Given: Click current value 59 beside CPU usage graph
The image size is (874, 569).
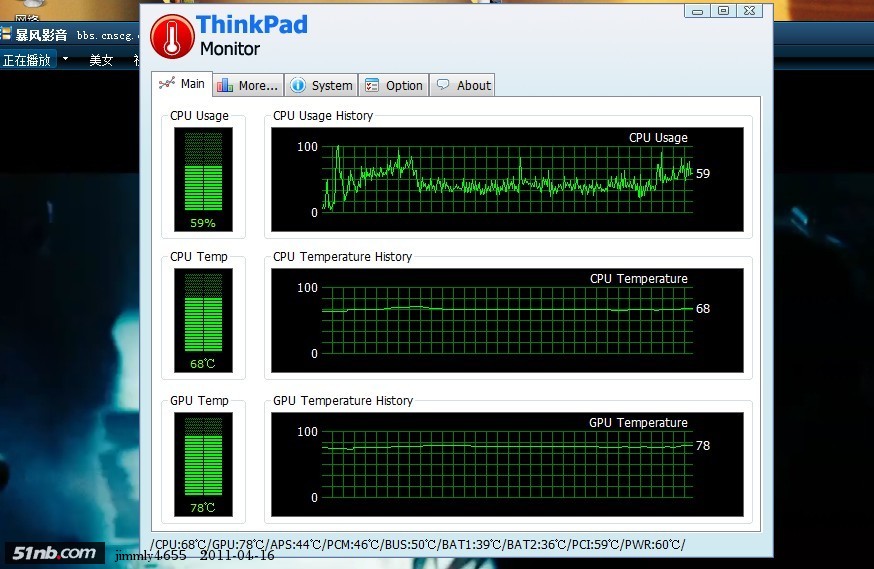Looking at the screenshot, I should [703, 174].
